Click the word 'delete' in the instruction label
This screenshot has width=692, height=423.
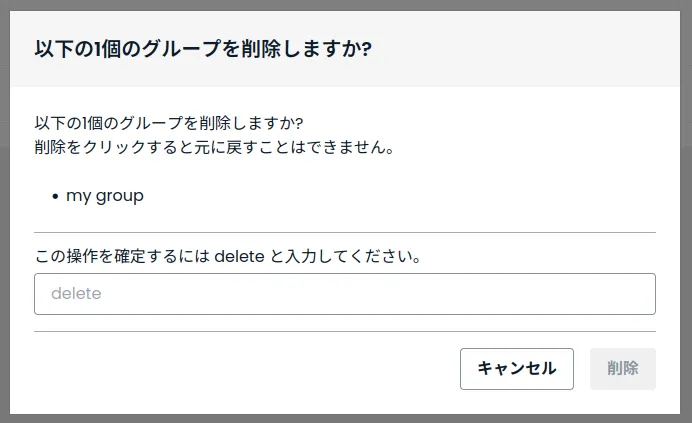(238, 256)
